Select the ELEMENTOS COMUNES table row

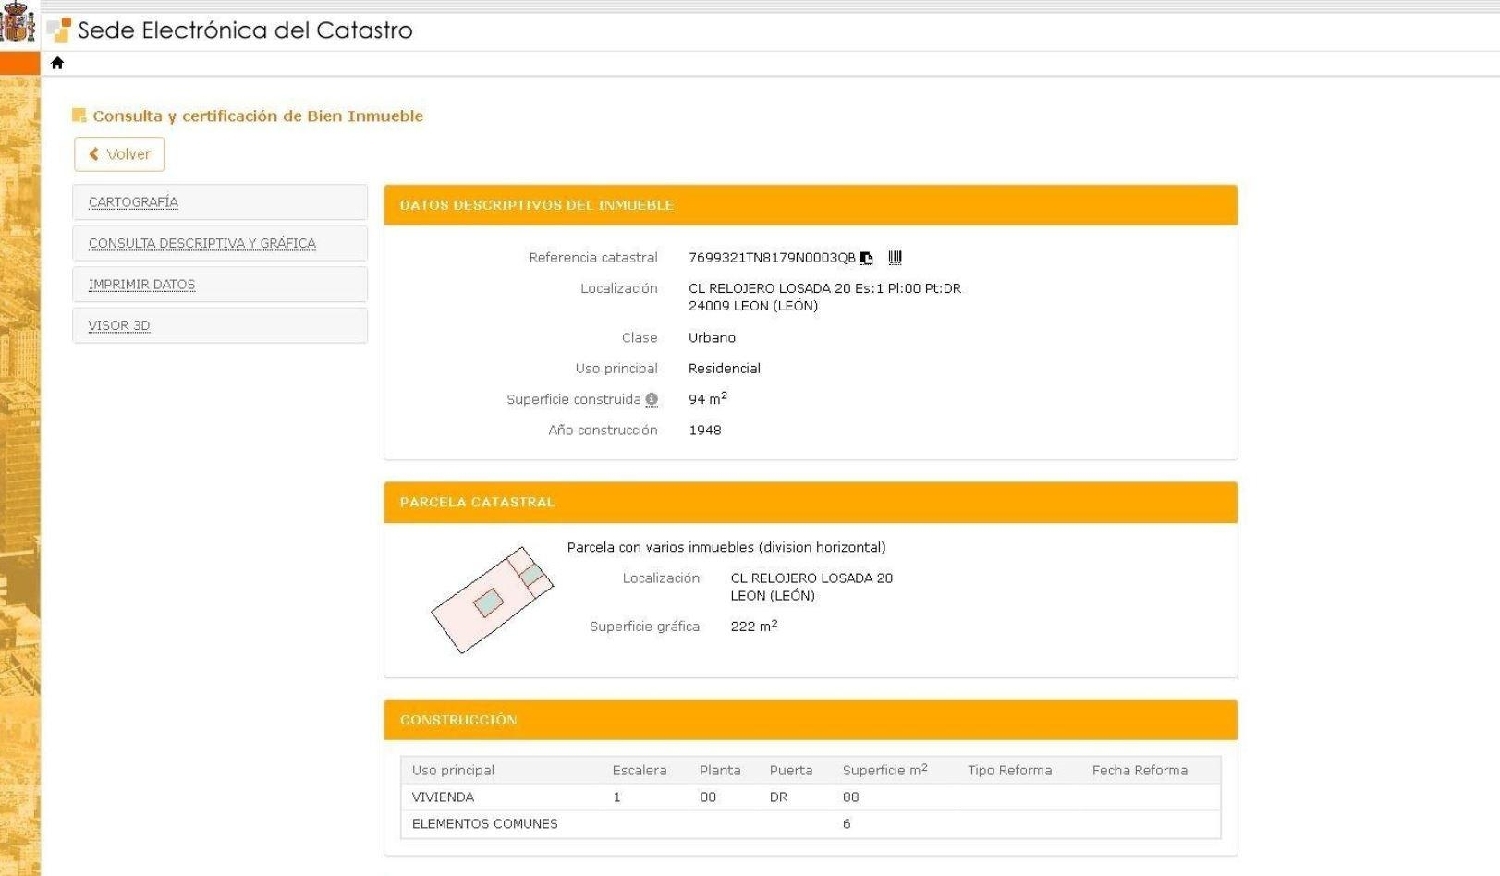[484, 824]
